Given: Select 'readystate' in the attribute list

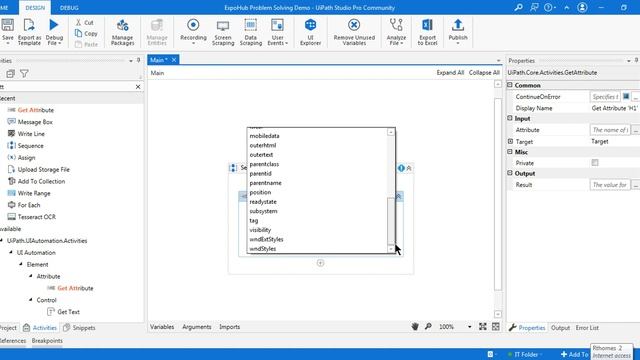Looking at the screenshot, I should pos(263,202).
